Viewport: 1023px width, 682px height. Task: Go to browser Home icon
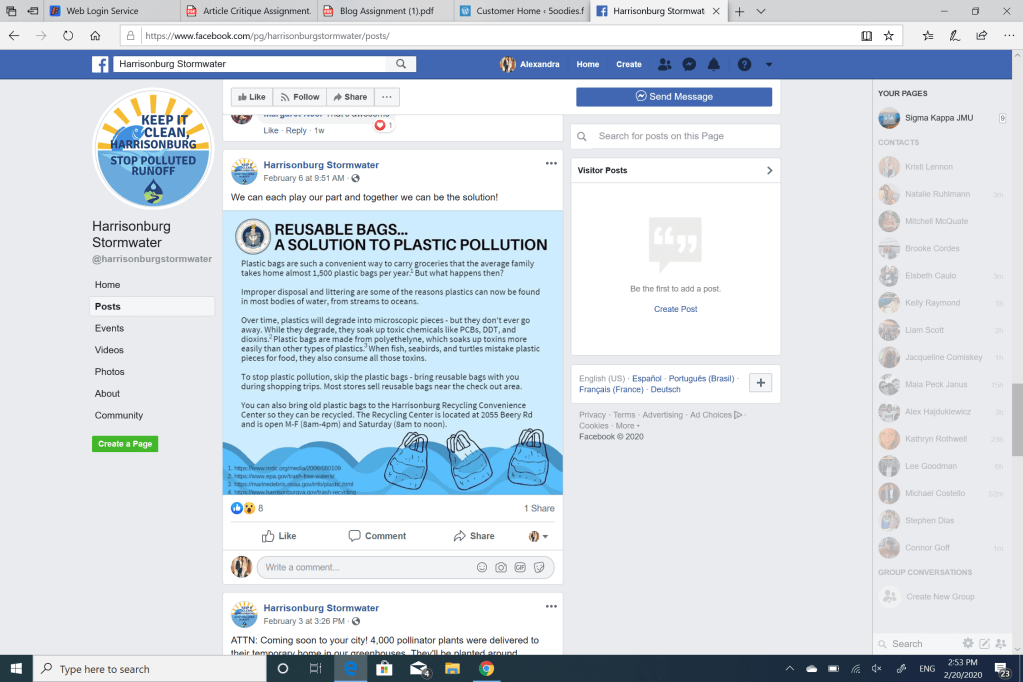point(95,35)
